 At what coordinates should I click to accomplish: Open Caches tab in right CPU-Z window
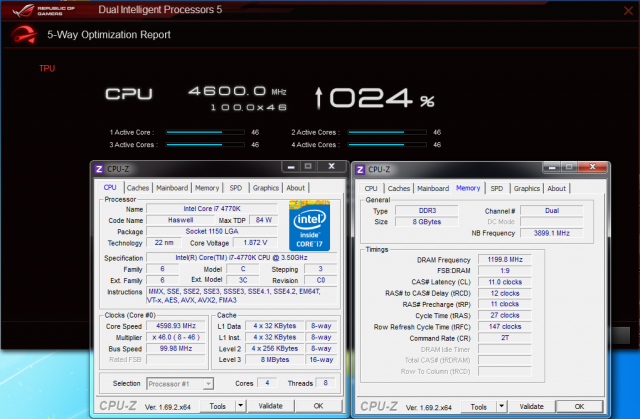(x=399, y=188)
